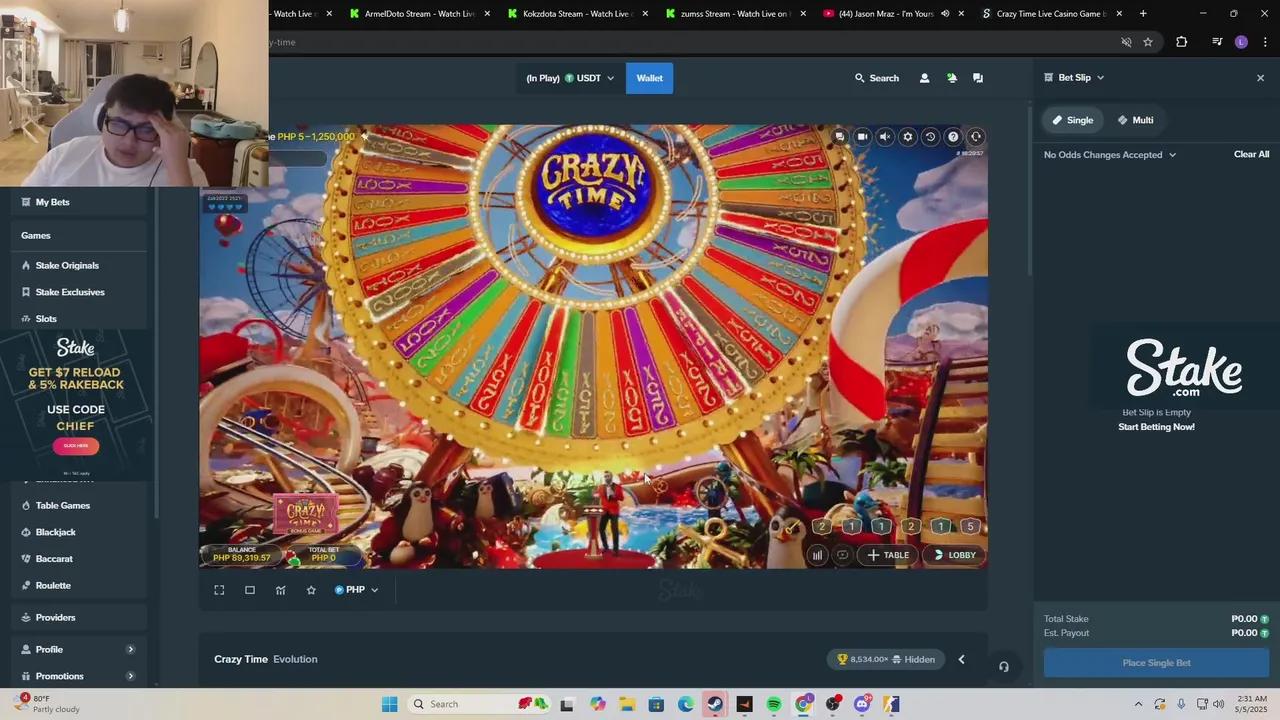
Task: Open a new browser tab
Action: pyautogui.click(x=1143, y=14)
